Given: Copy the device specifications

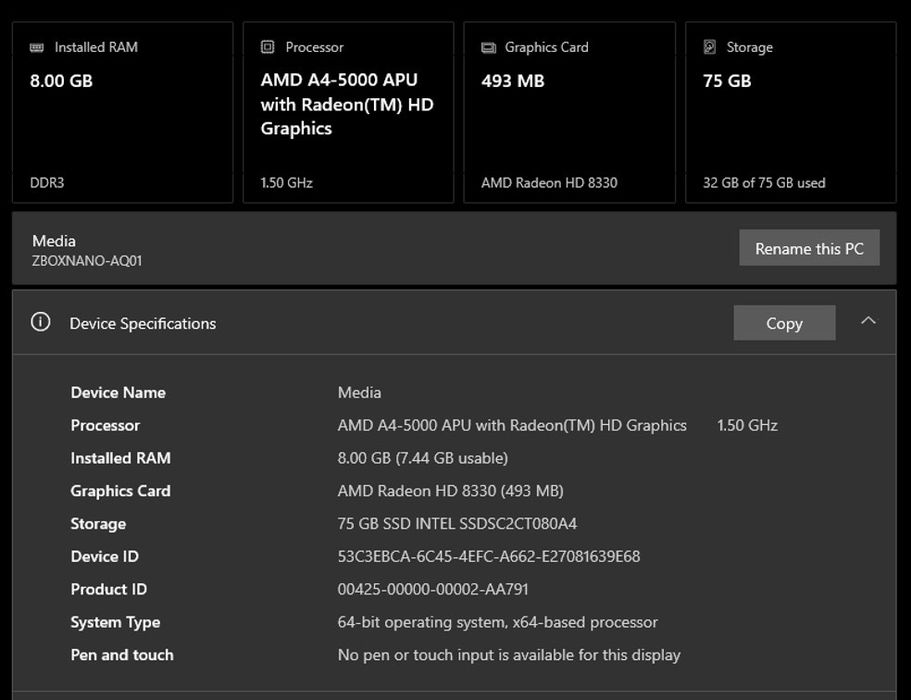Looking at the screenshot, I should [784, 323].
